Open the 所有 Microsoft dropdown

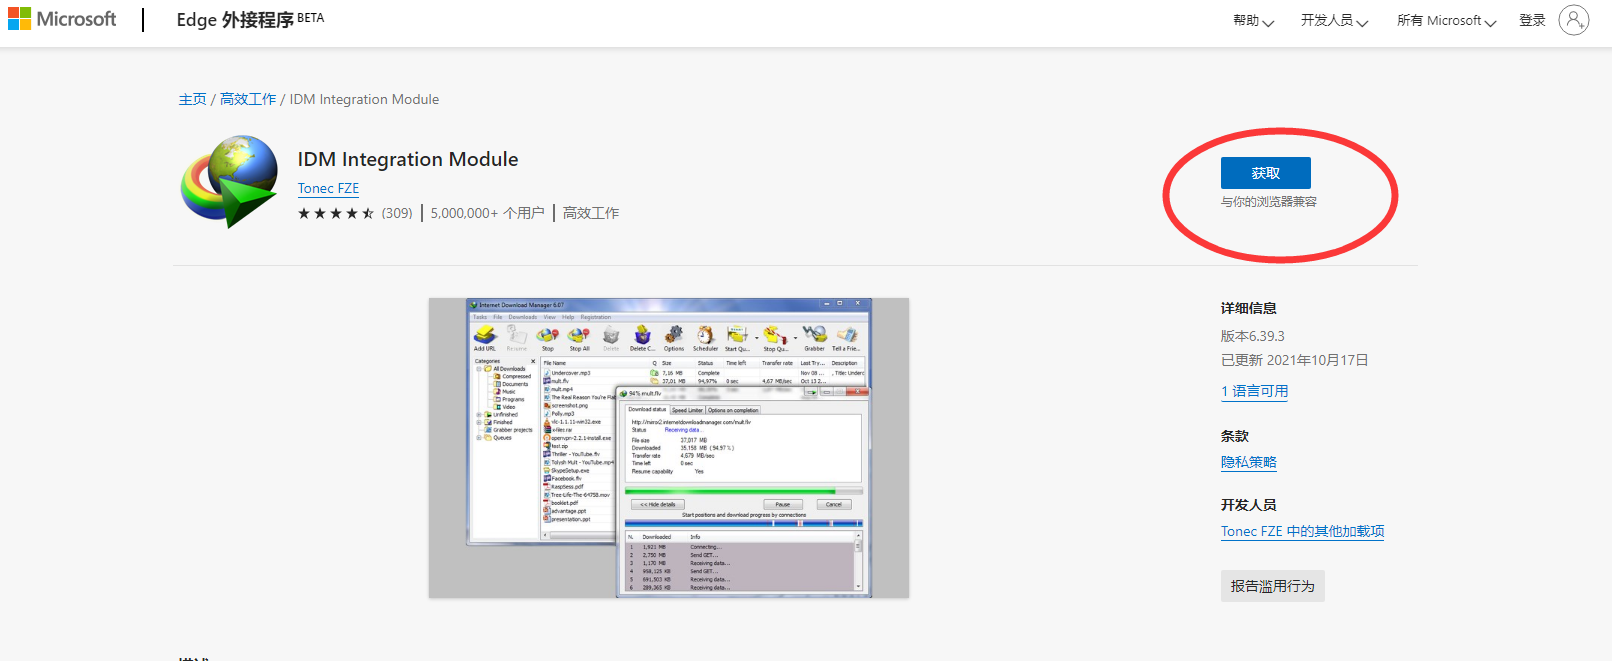(1446, 20)
